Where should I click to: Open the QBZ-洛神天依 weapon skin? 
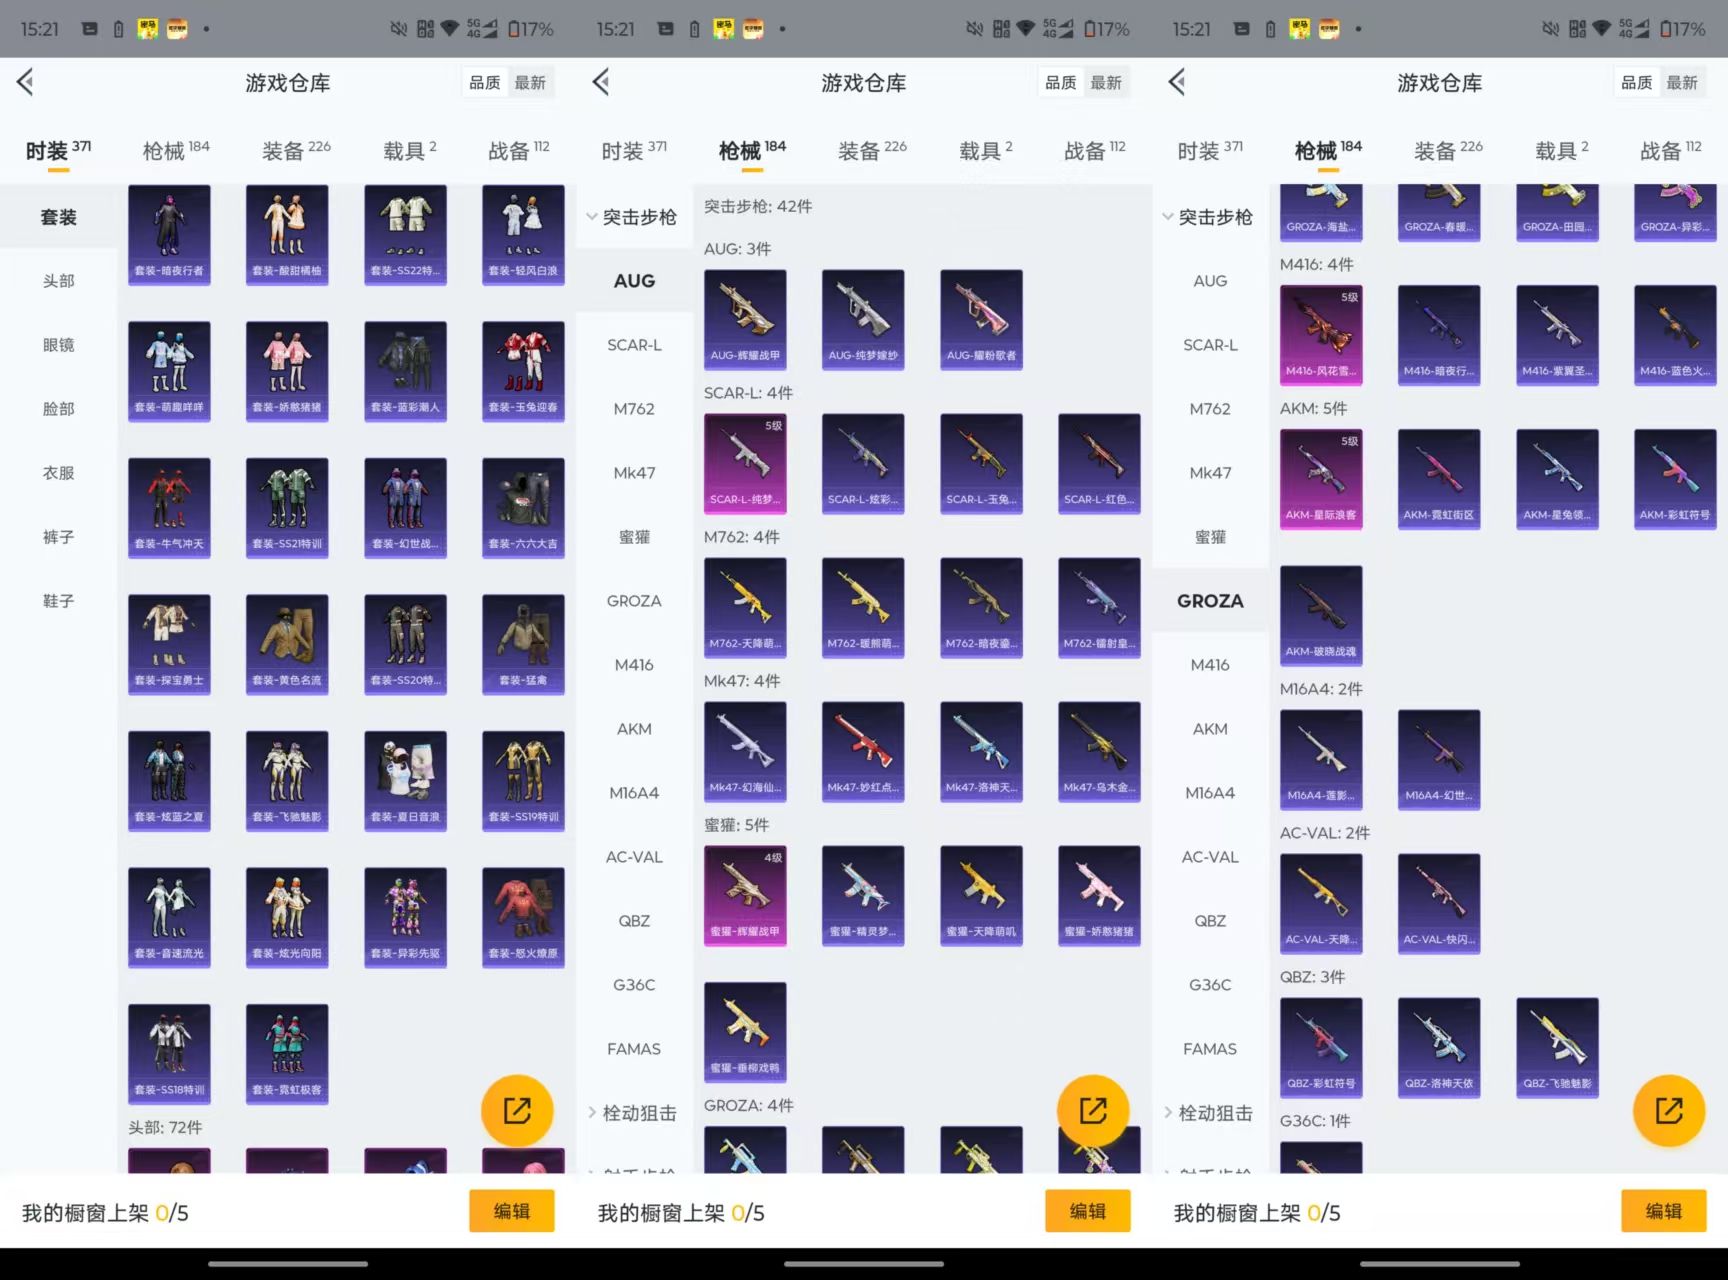tap(1439, 1047)
